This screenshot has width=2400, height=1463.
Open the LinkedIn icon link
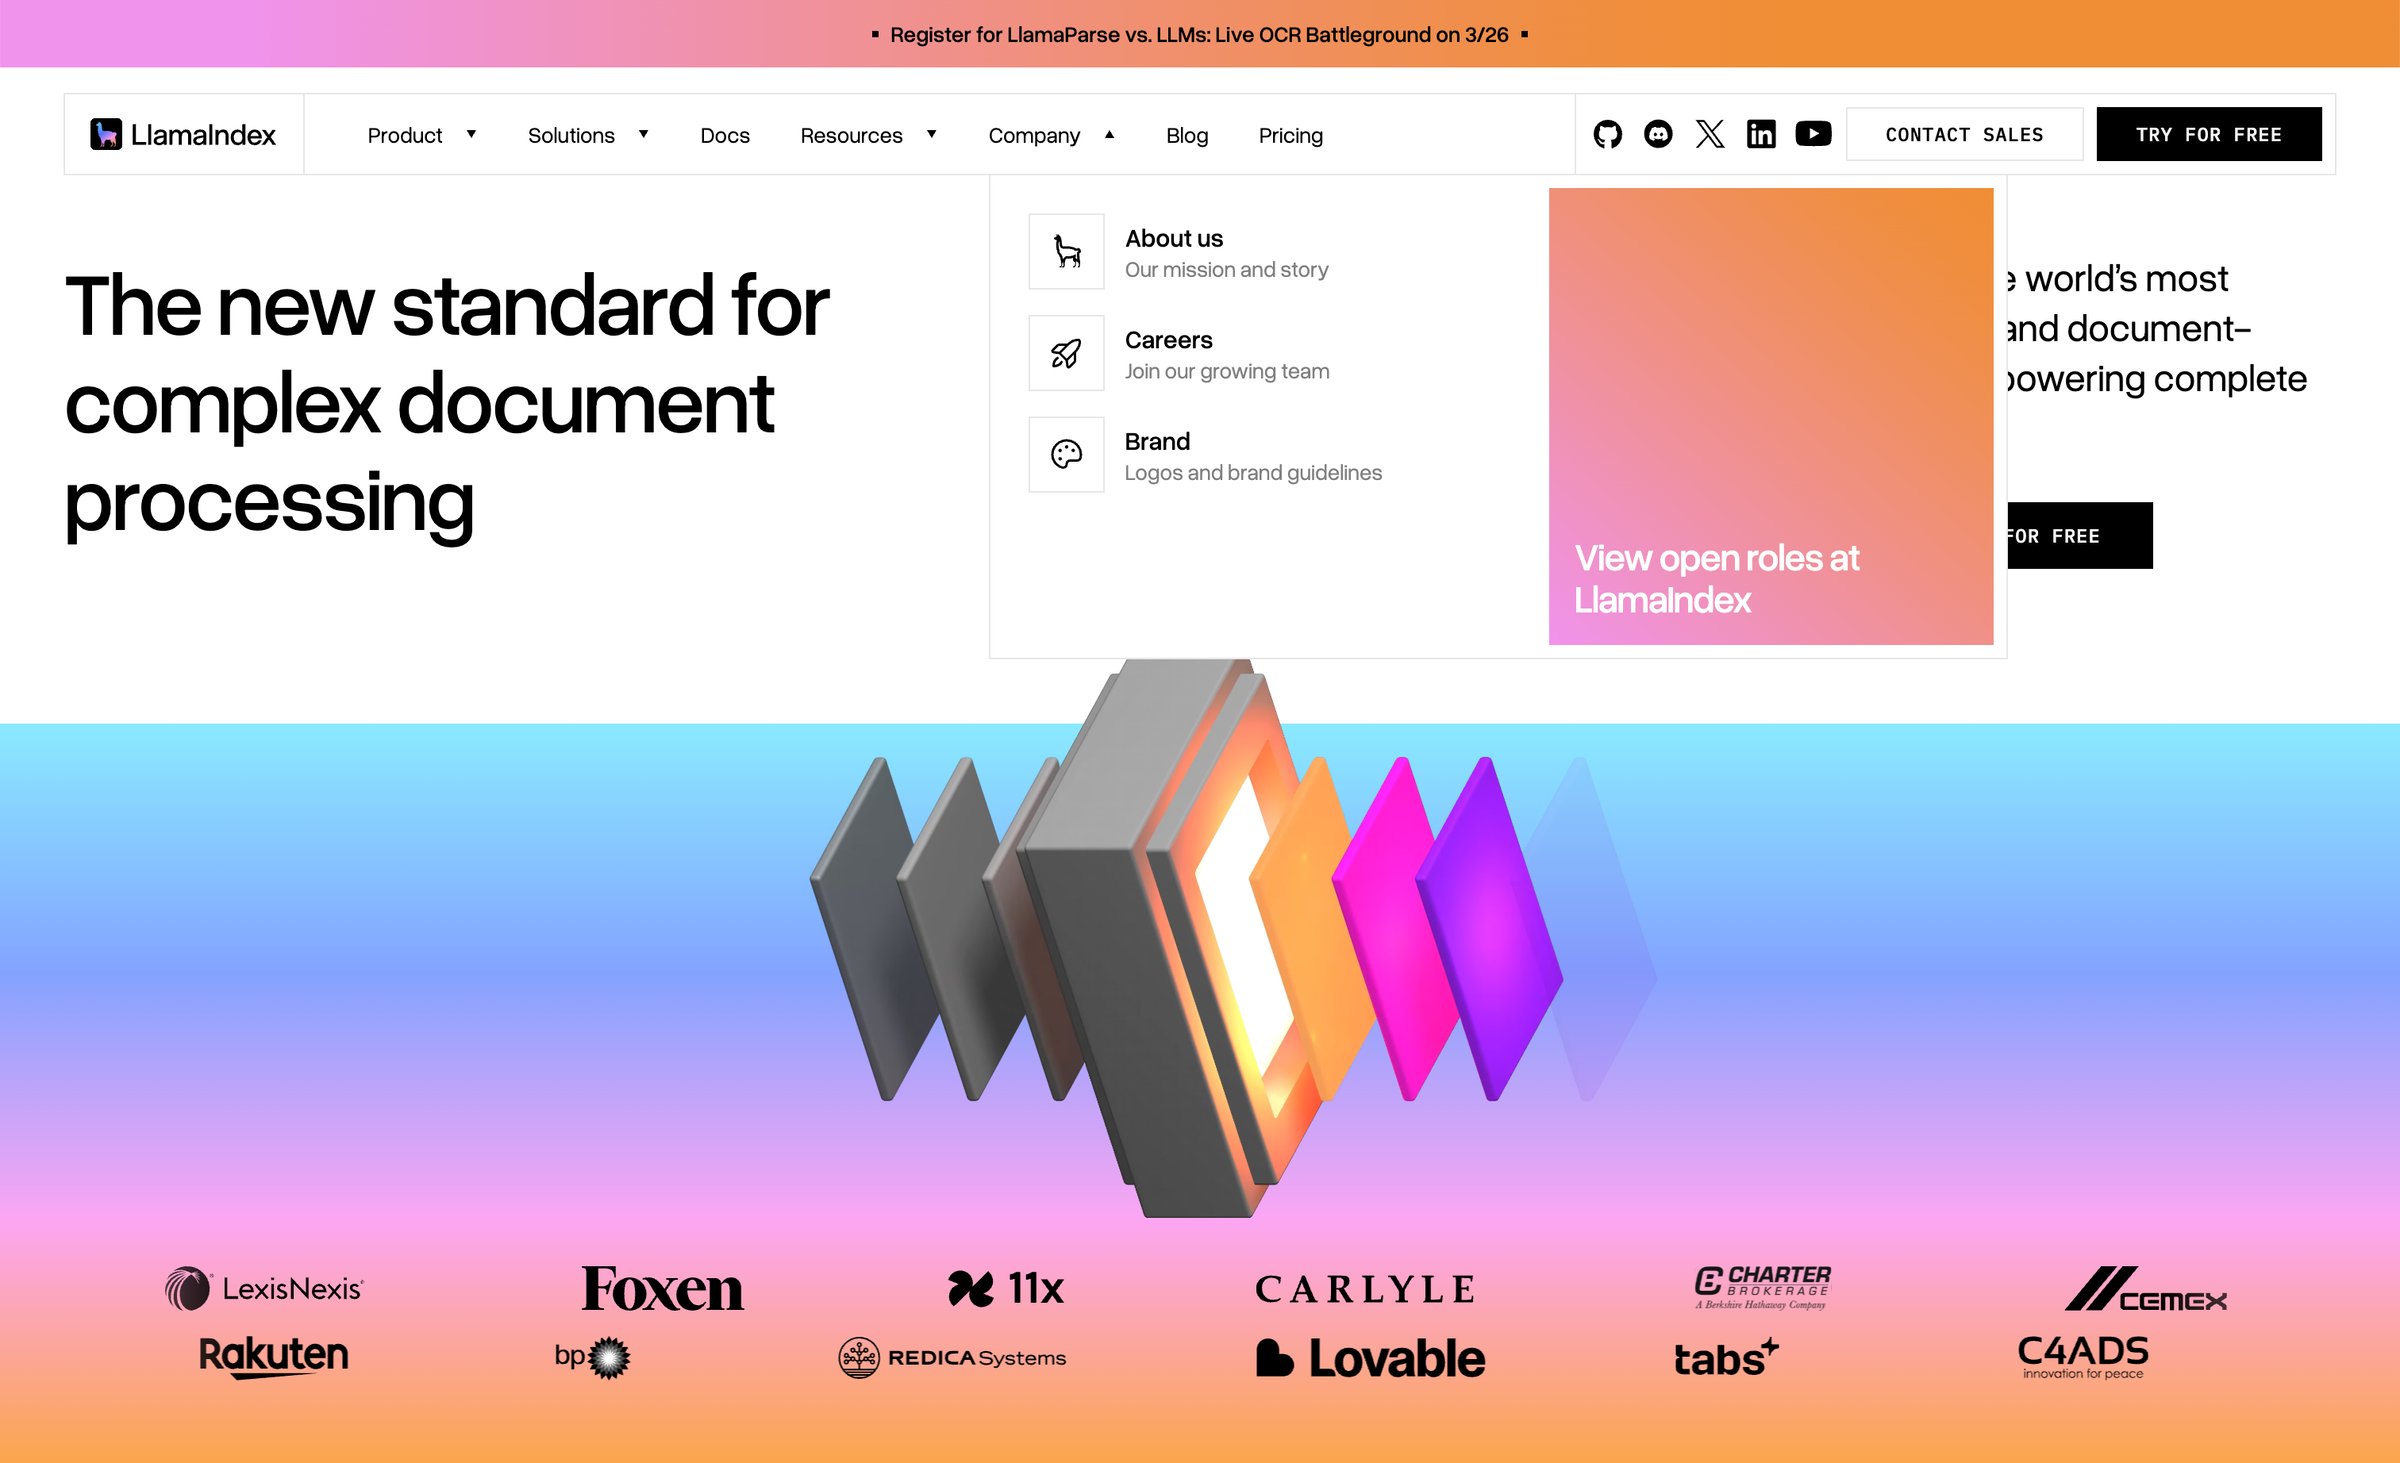click(1761, 134)
